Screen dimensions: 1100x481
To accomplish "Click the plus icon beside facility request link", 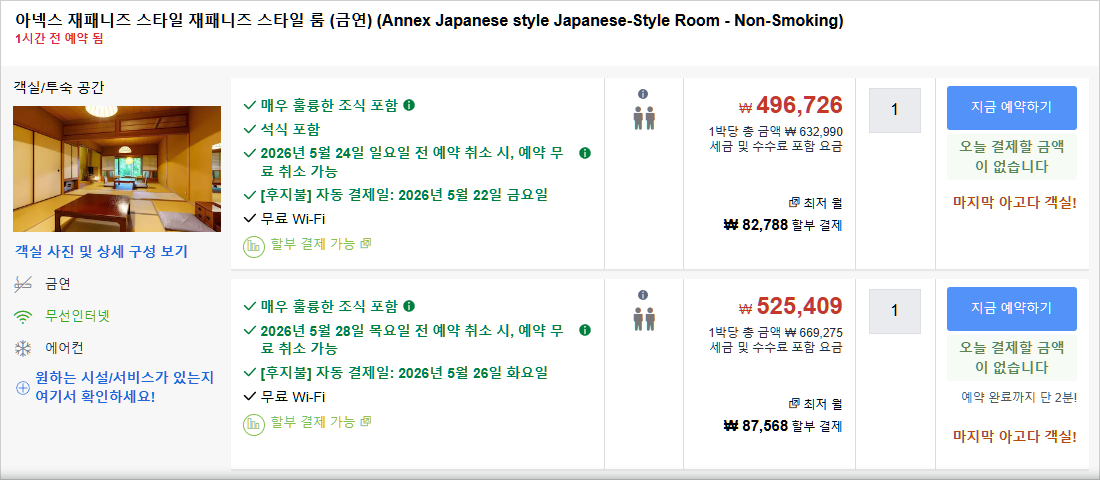I will pos(22,387).
